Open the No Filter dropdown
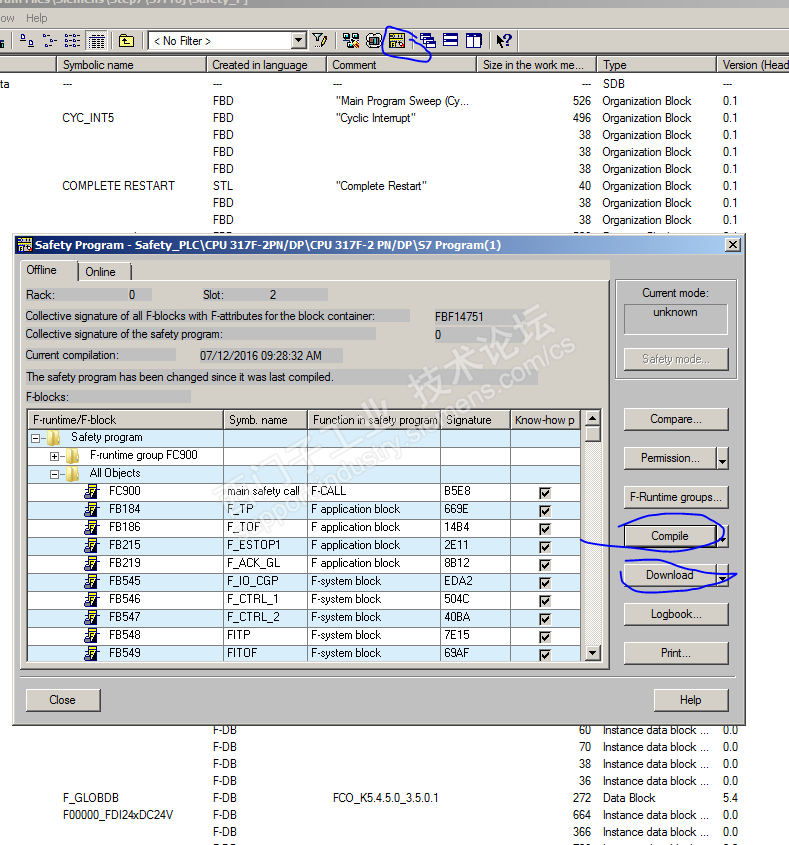 (298, 40)
